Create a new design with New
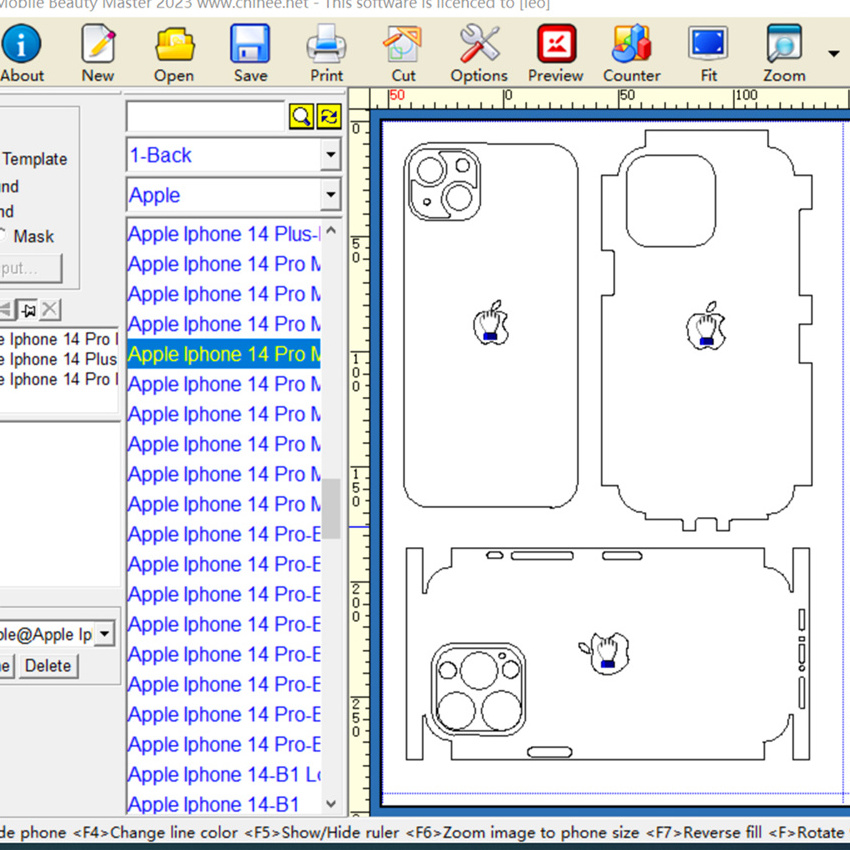This screenshot has width=850, height=850. (x=97, y=54)
